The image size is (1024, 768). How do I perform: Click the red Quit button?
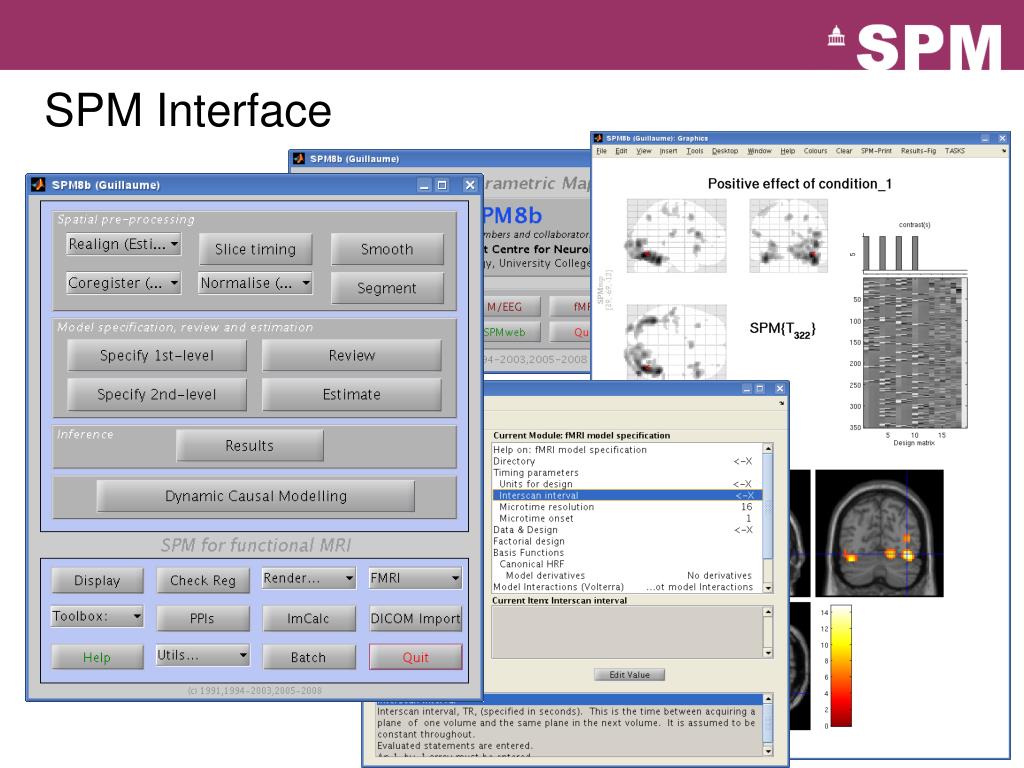tap(415, 657)
